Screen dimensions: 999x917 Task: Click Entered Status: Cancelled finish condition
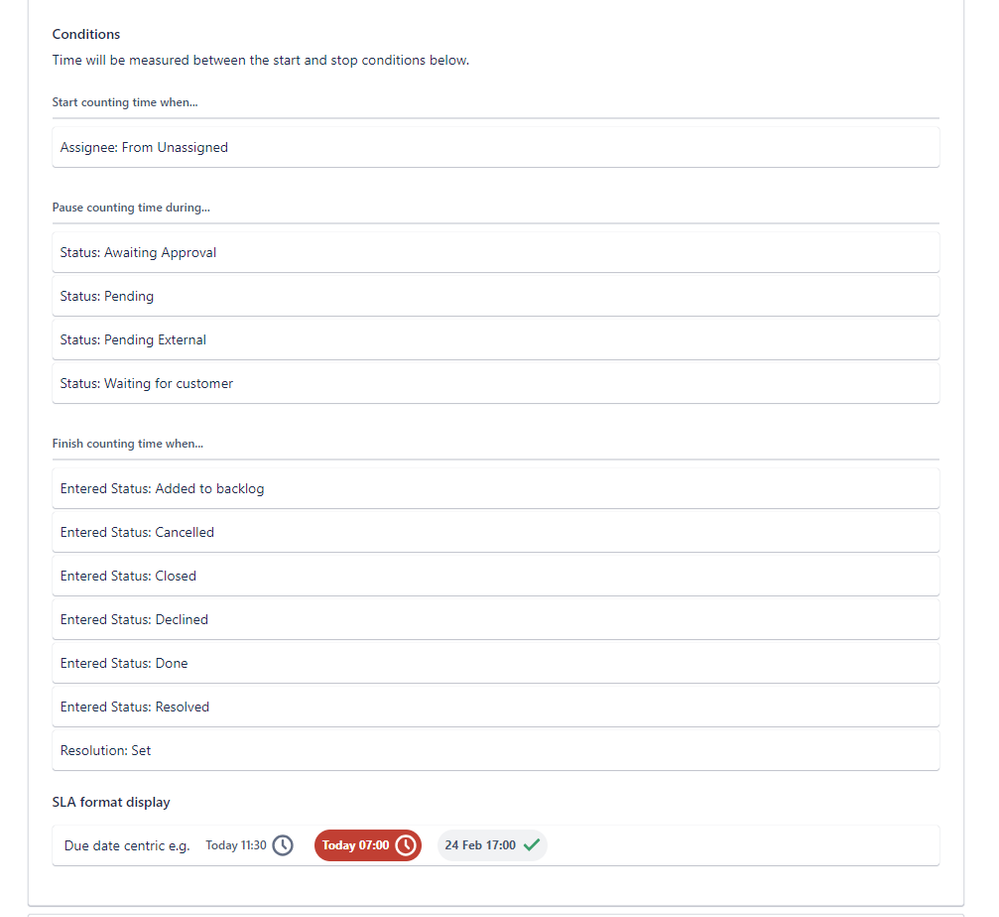tap(496, 531)
